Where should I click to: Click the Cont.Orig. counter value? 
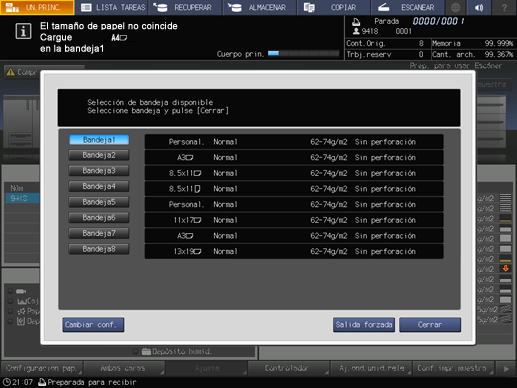point(421,43)
